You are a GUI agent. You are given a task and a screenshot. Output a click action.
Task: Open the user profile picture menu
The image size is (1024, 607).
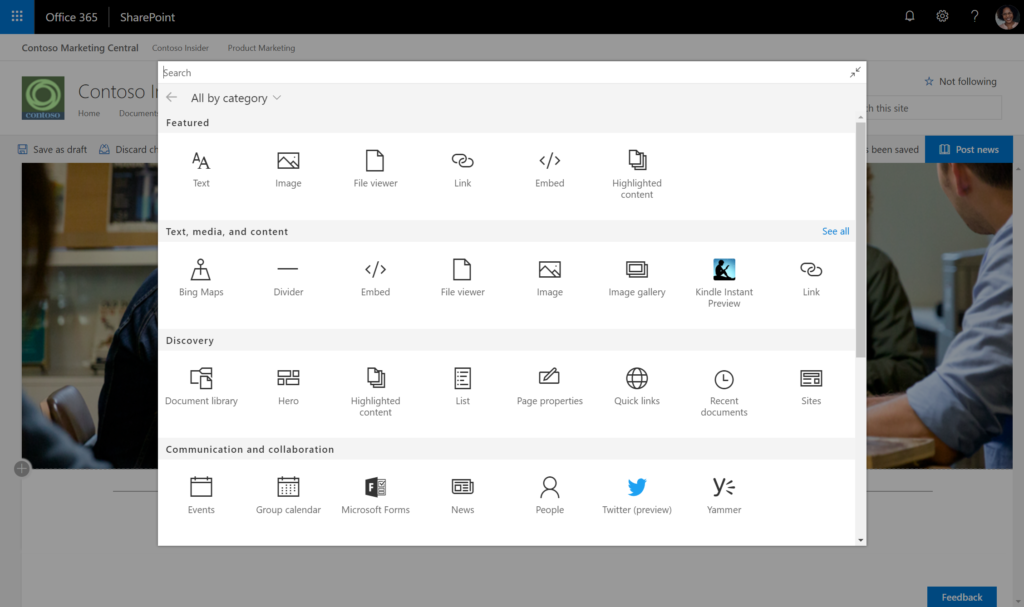(1006, 17)
